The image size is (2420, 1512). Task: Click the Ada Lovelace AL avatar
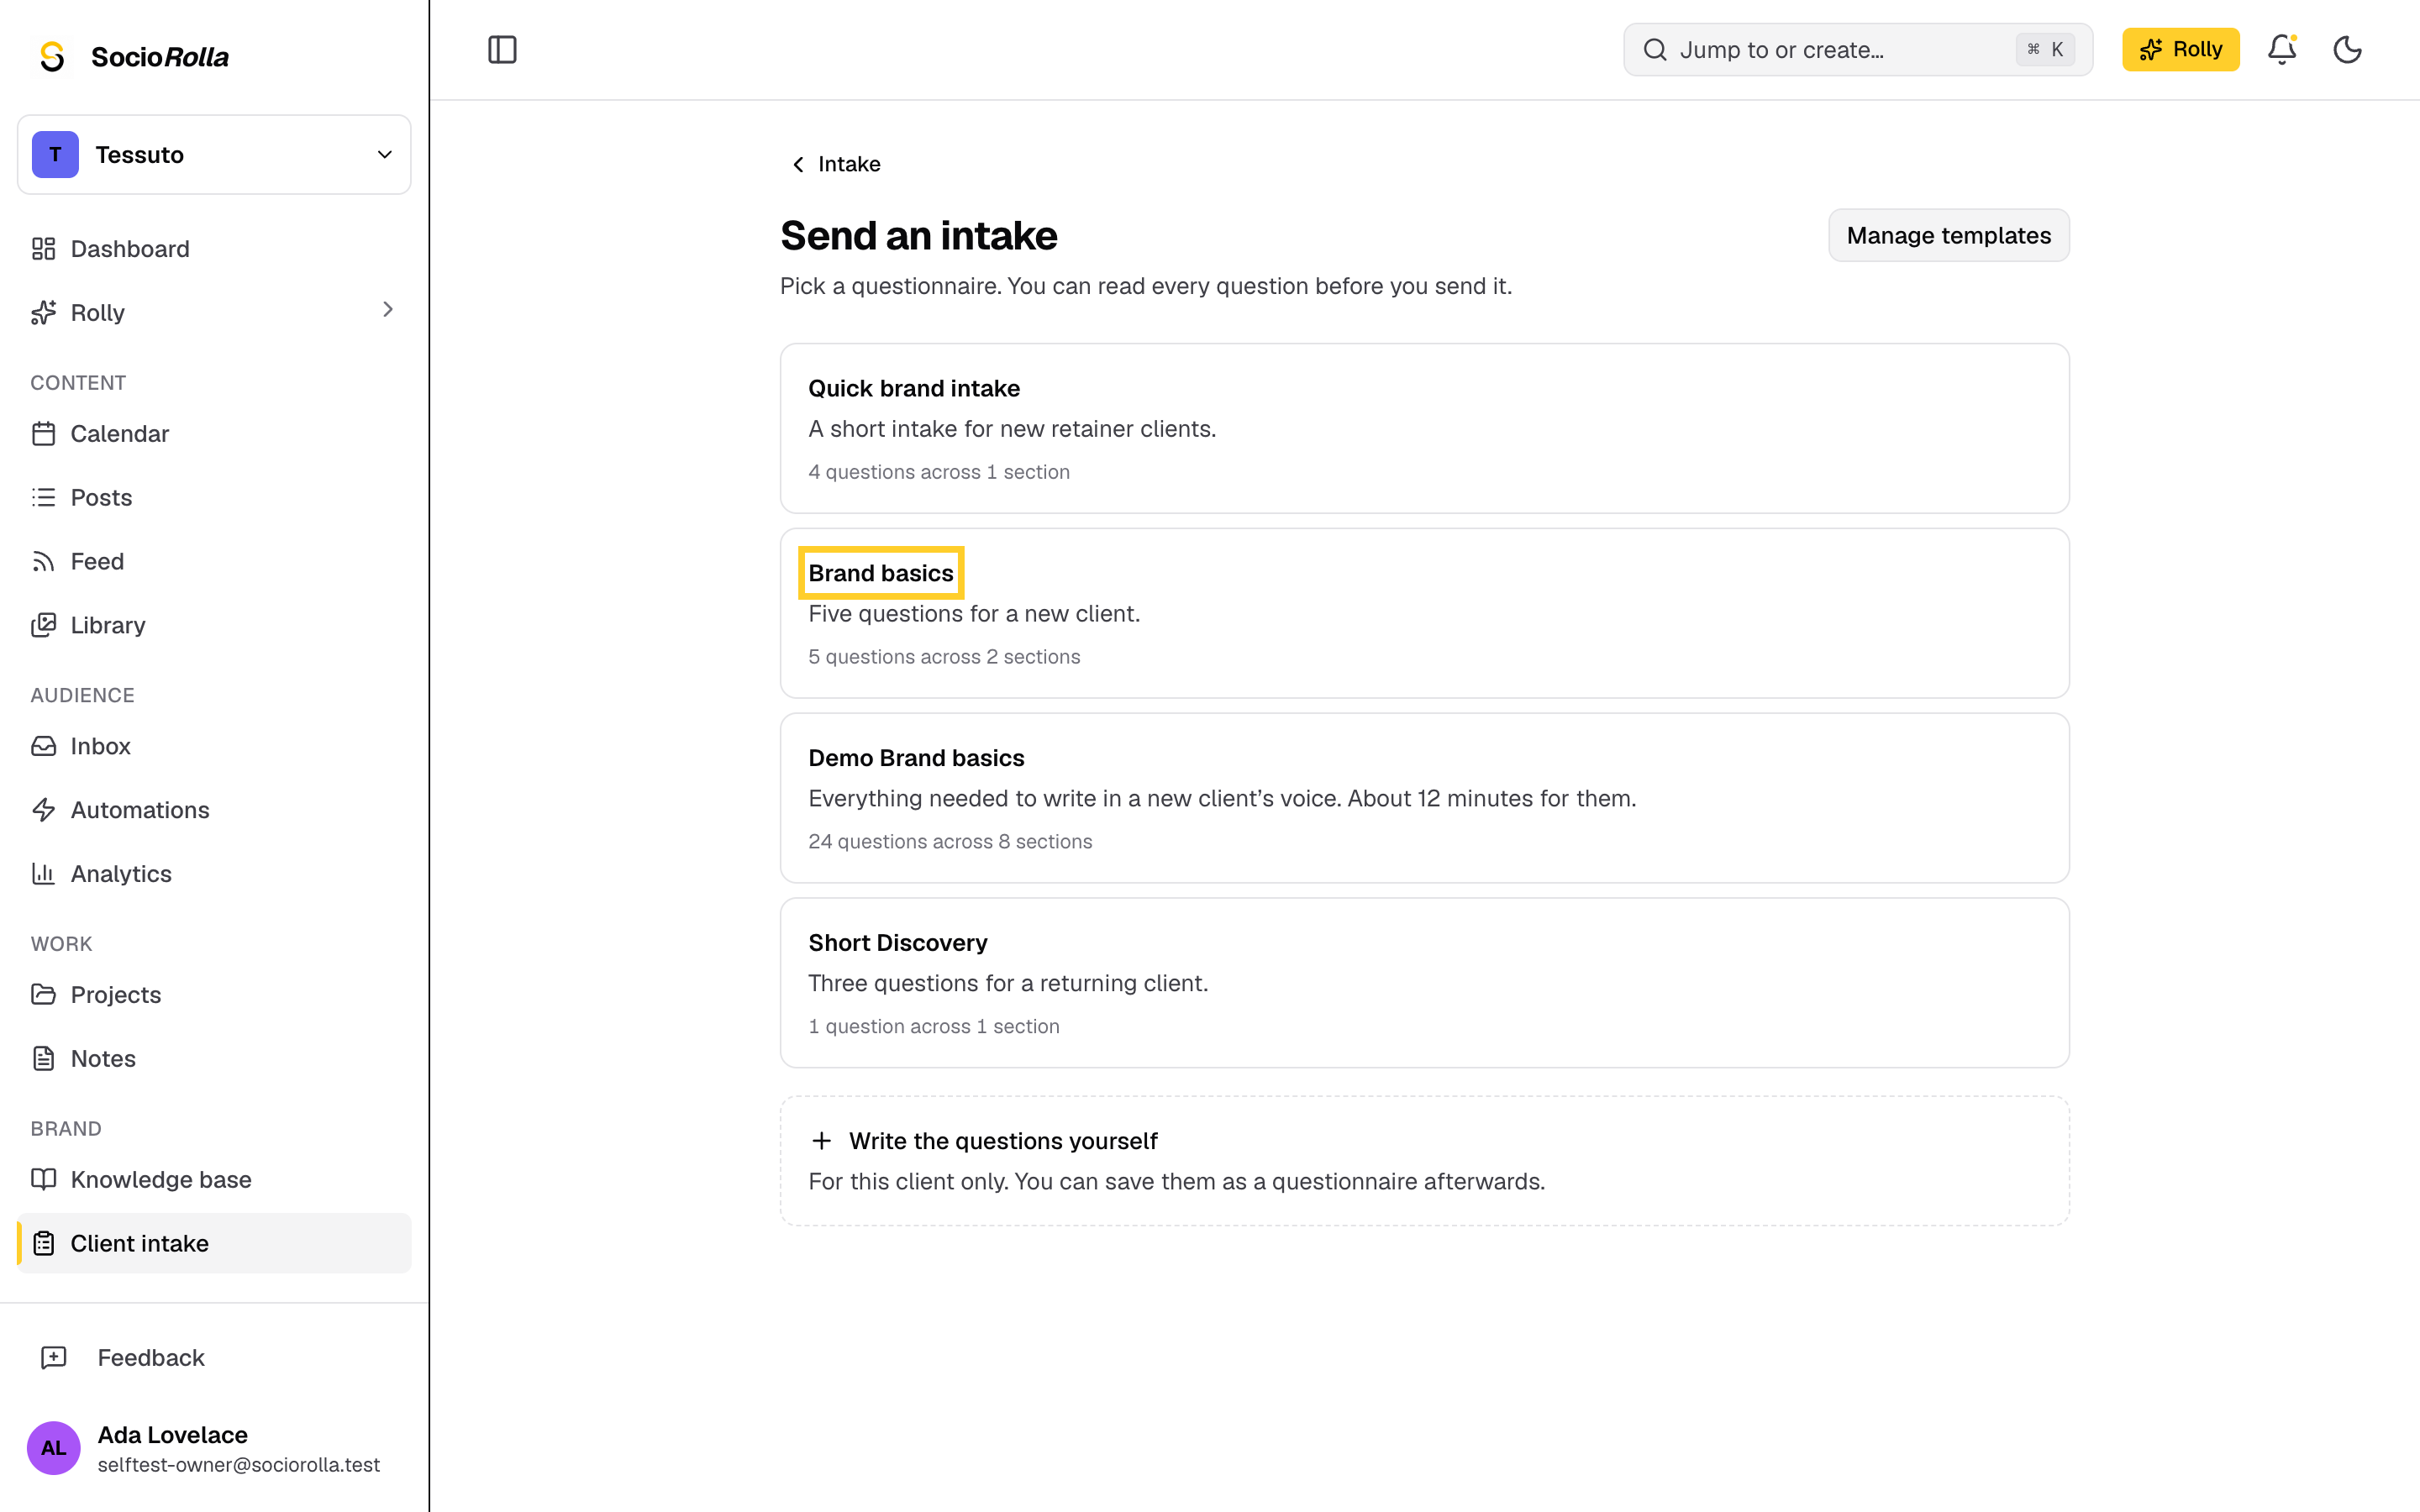[53, 1448]
